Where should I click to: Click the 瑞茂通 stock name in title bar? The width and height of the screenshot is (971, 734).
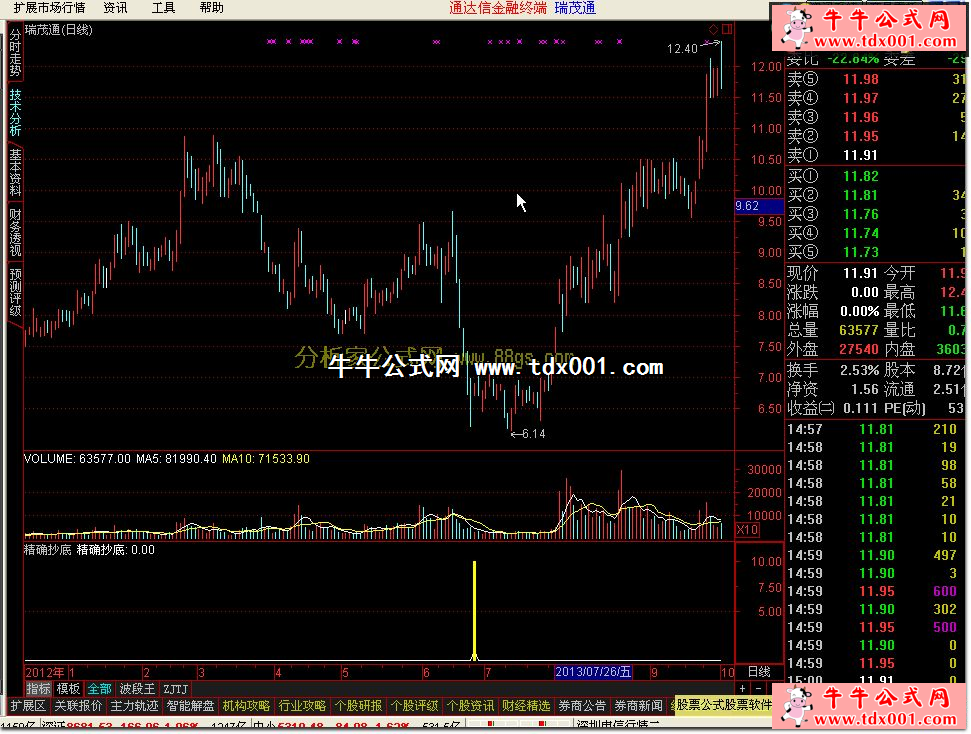(x=575, y=8)
